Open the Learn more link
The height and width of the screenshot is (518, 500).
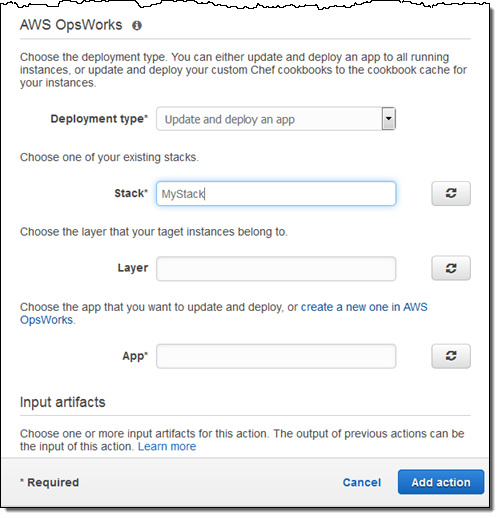click(167, 447)
